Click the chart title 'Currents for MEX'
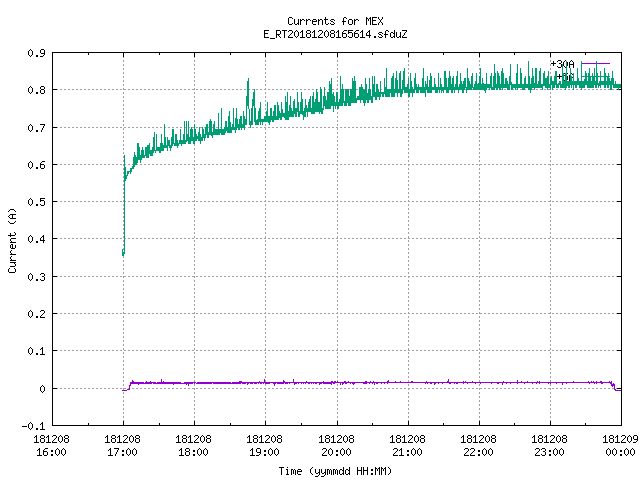 click(x=335, y=21)
